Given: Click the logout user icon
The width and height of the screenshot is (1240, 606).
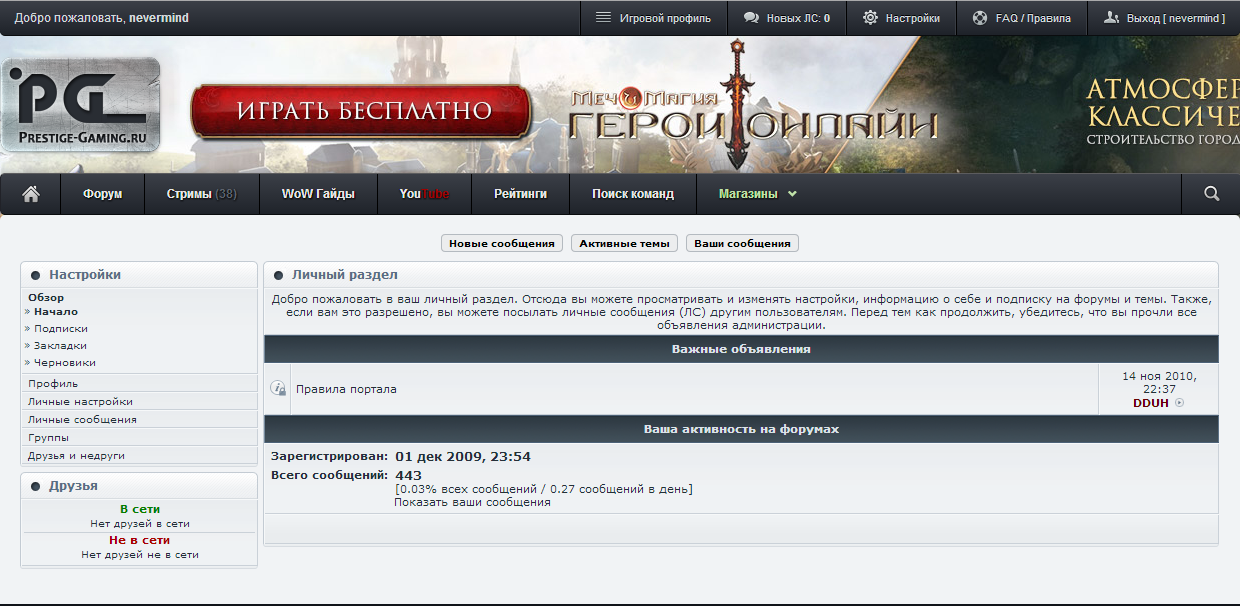Looking at the screenshot, I should click(1111, 17).
